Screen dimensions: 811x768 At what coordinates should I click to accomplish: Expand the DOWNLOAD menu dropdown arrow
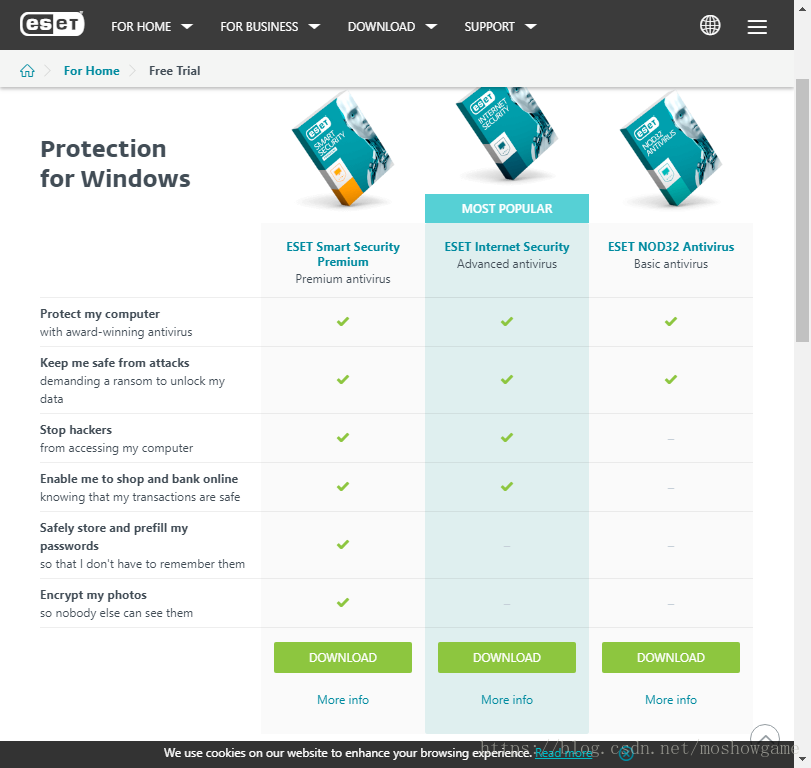pos(431,26)
